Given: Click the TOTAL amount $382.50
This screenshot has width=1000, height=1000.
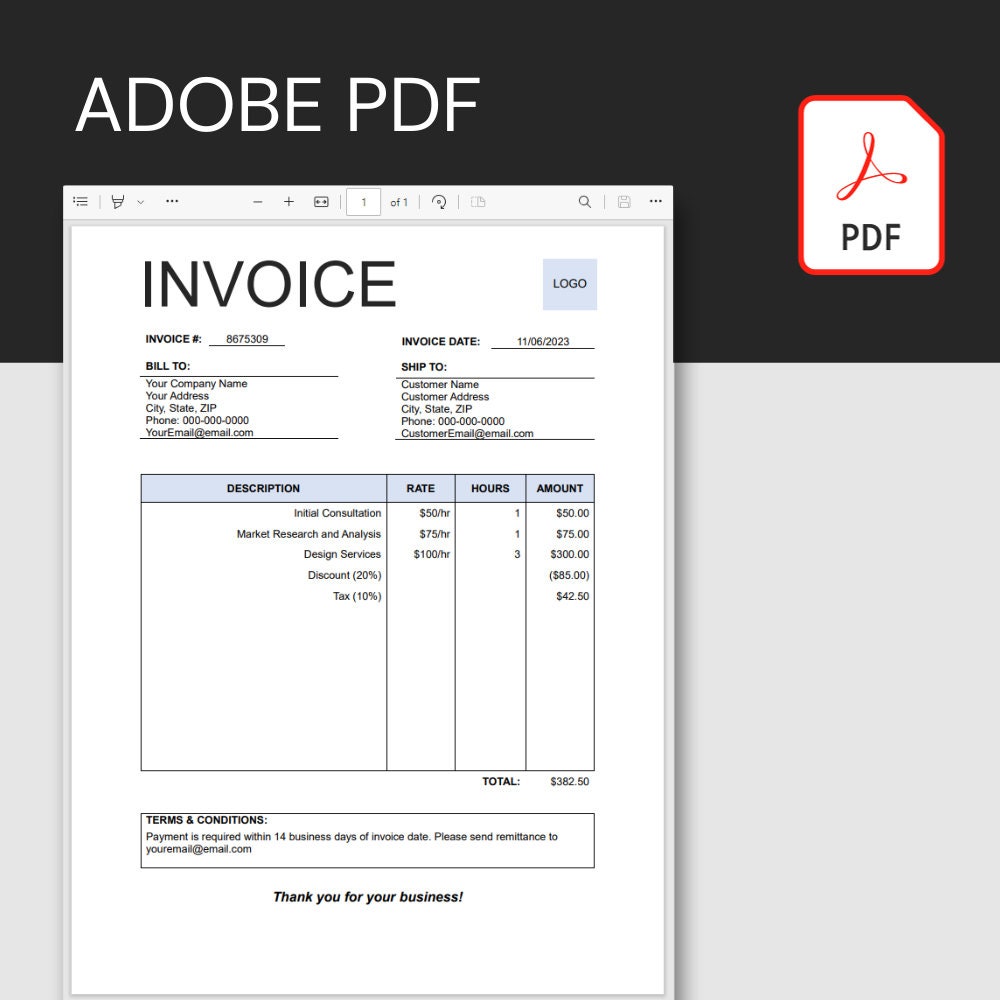Looking at the screenshot, I should (568, 781).
